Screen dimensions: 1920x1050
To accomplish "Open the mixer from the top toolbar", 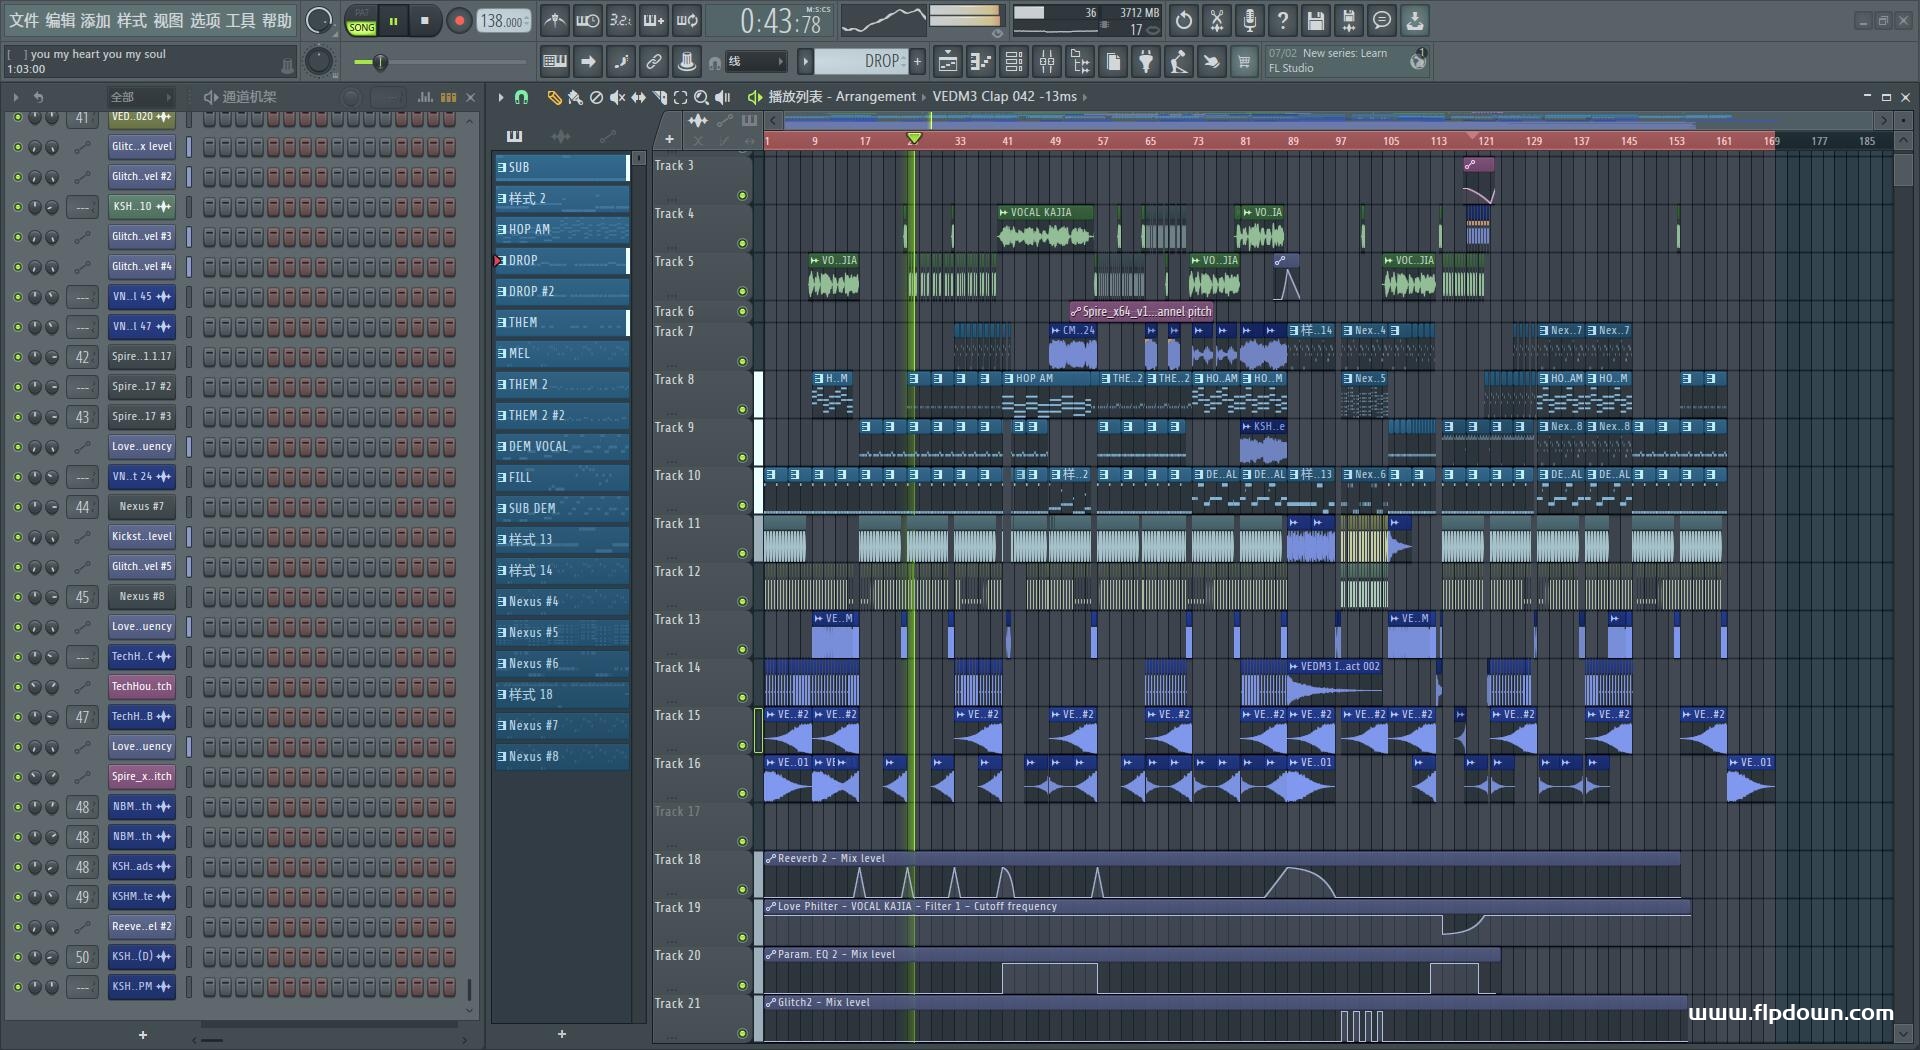I will click(1047, 62).
